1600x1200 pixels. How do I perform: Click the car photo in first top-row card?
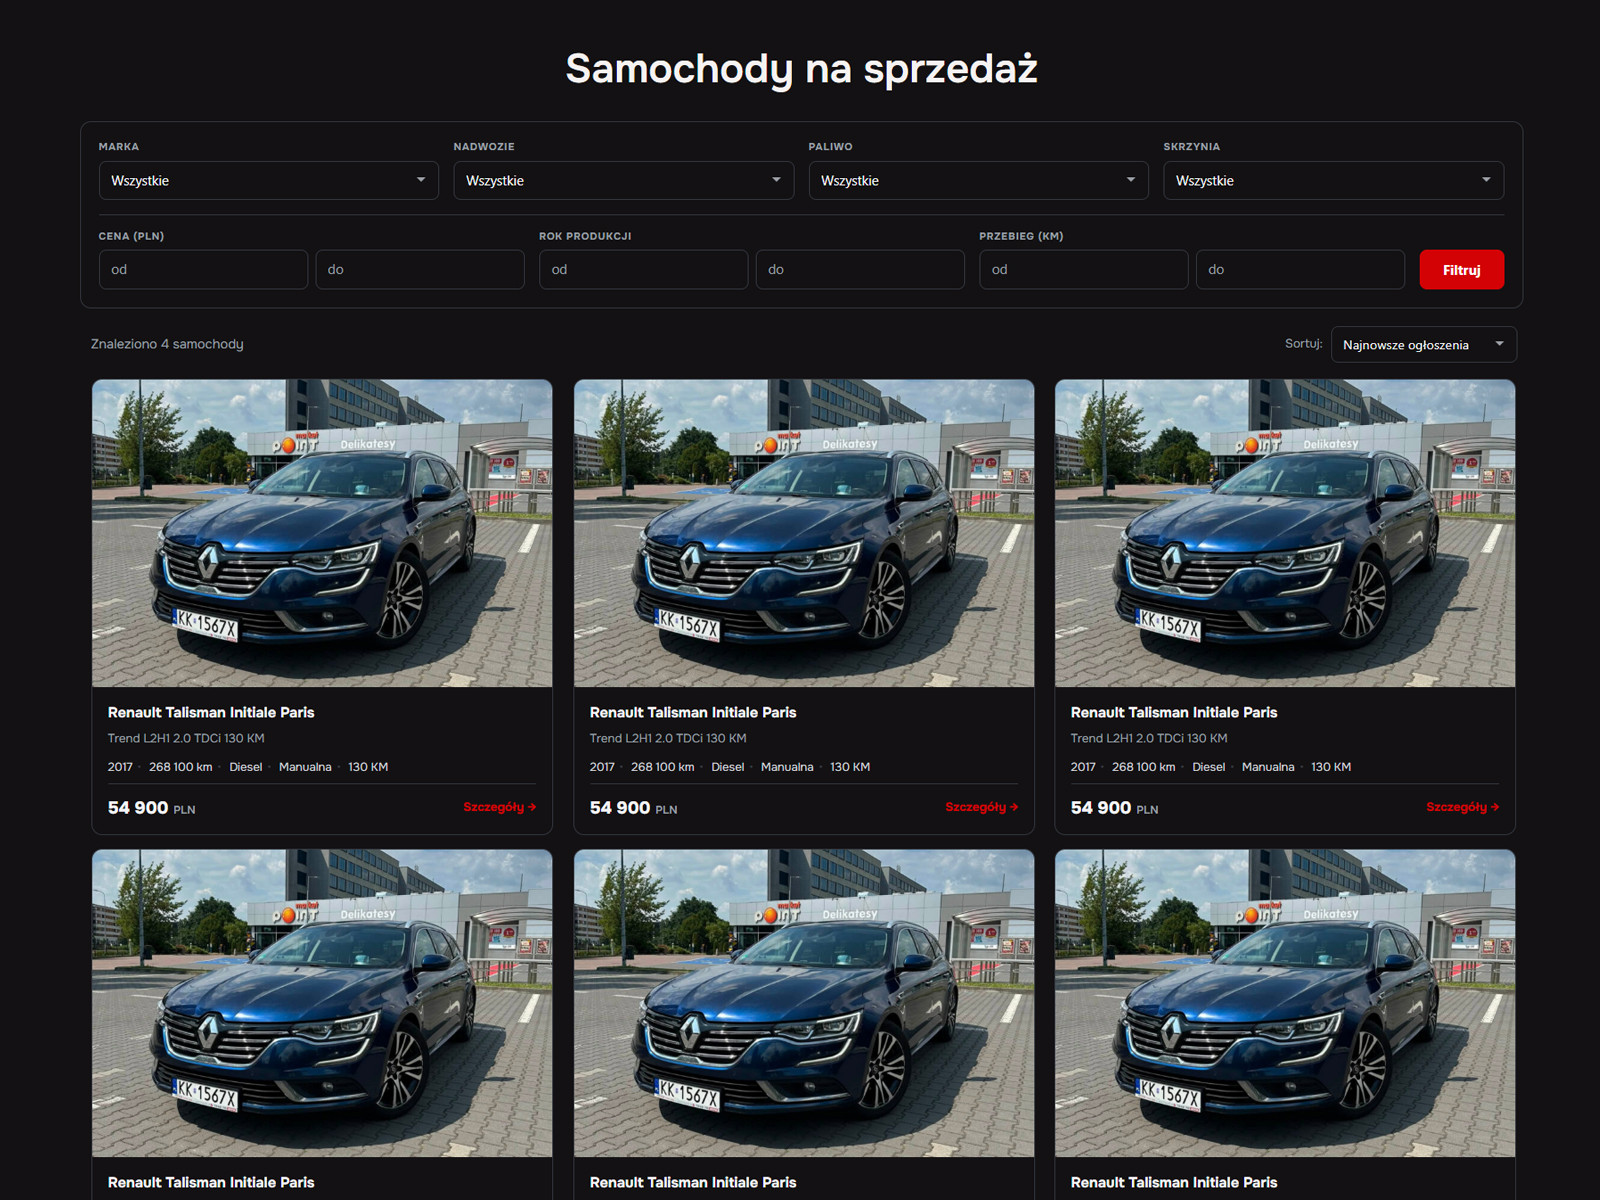pyautogui.click(x=322, y=533)
